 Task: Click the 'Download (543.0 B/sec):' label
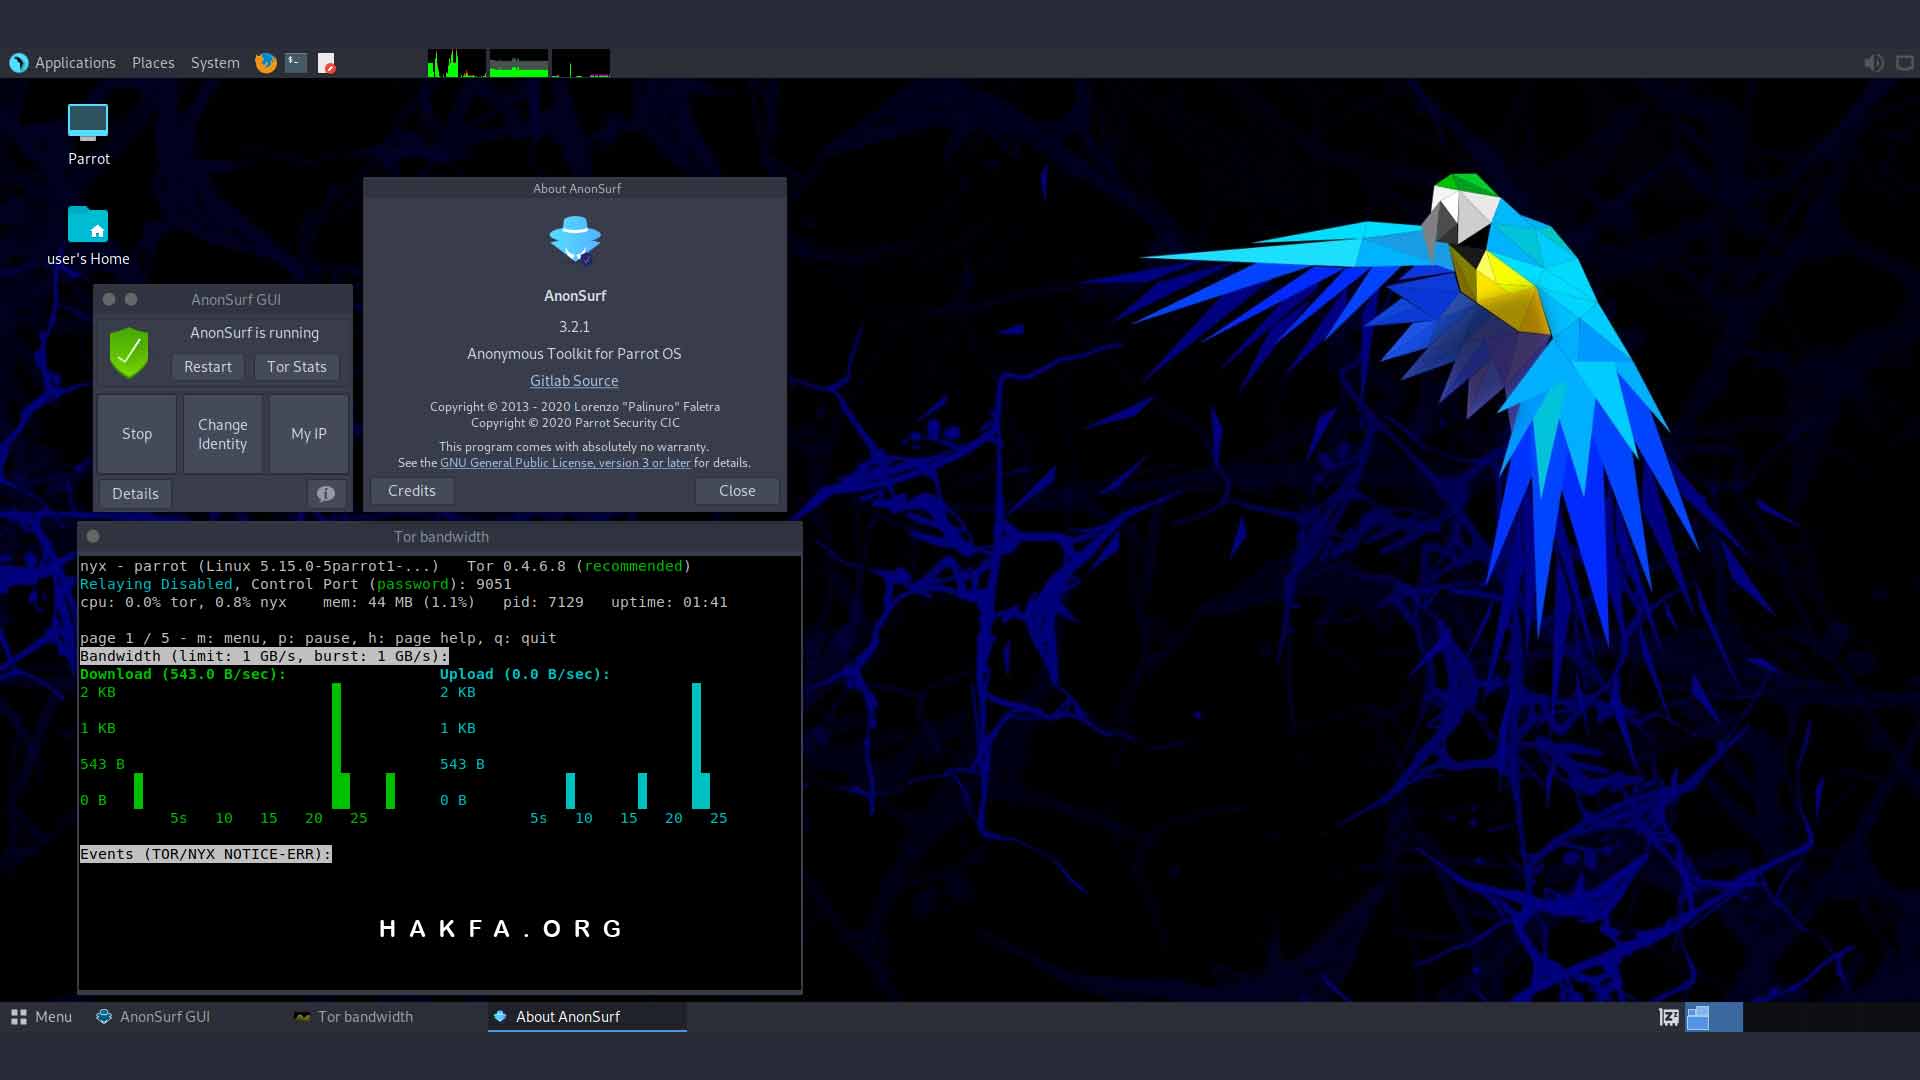click(x=183, y=674)
